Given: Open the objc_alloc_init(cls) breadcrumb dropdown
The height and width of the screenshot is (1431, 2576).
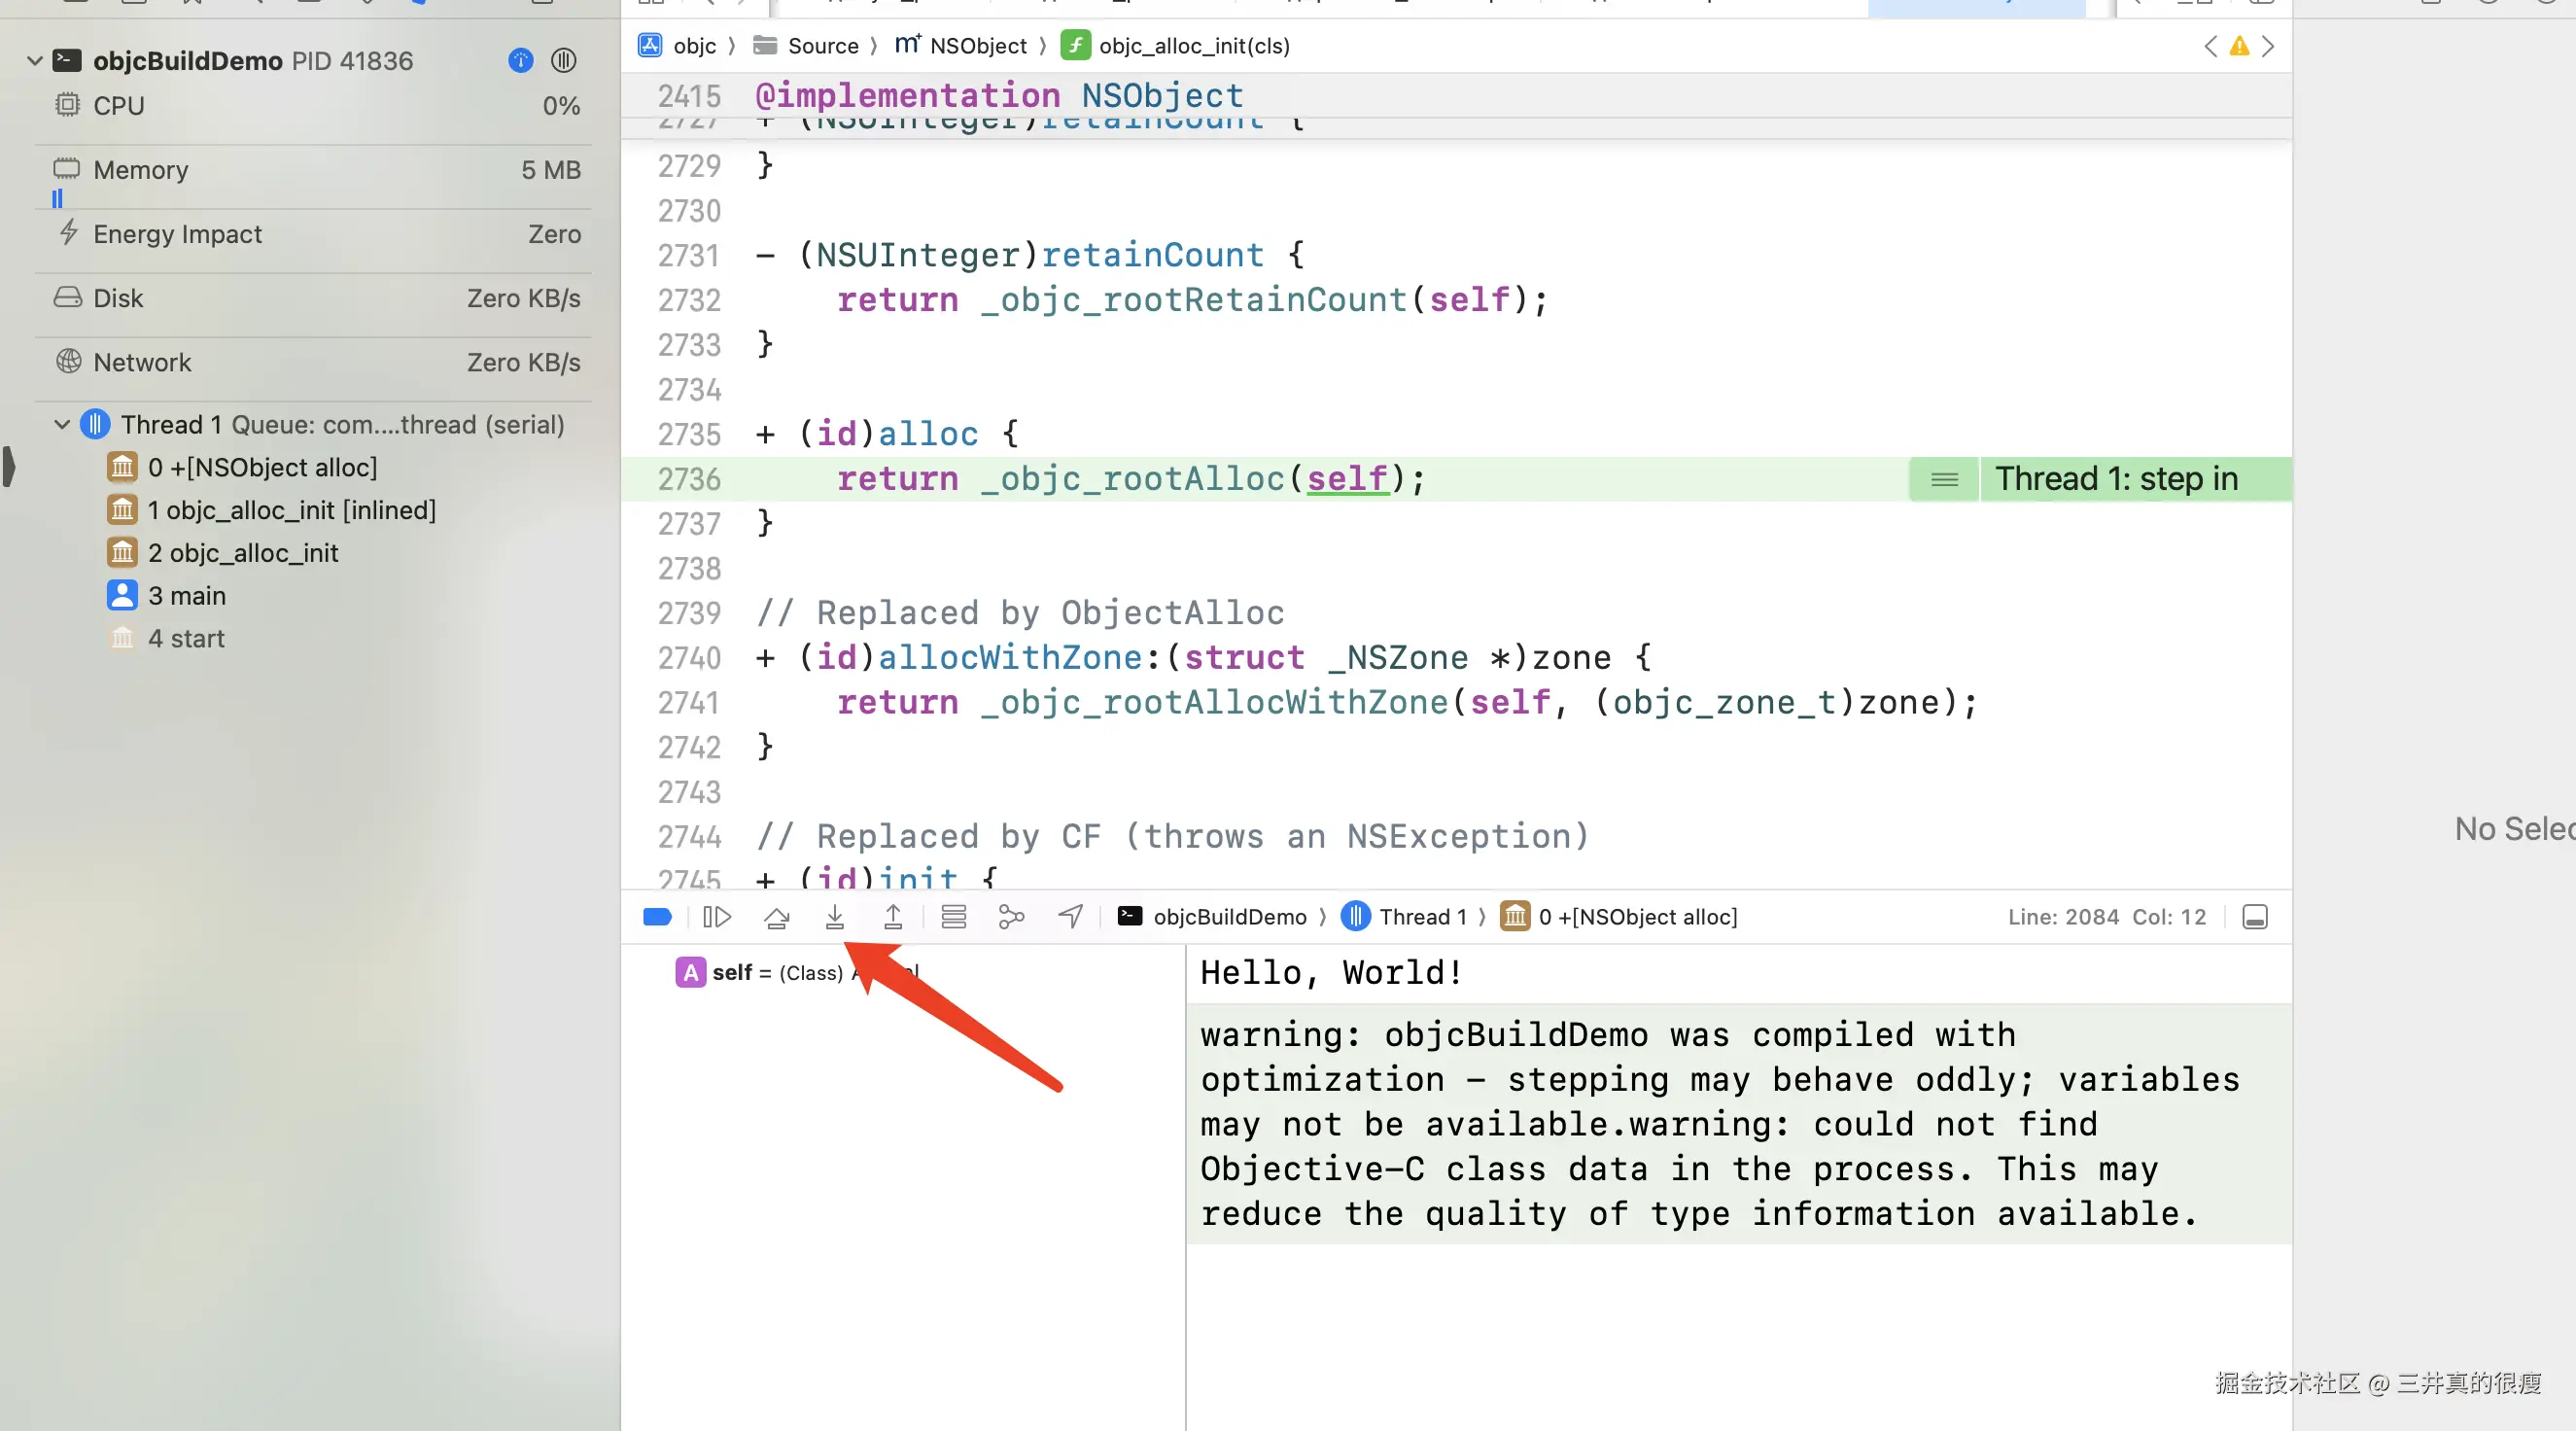Looking at the screenshot, I should click(x=1194, y=46).
